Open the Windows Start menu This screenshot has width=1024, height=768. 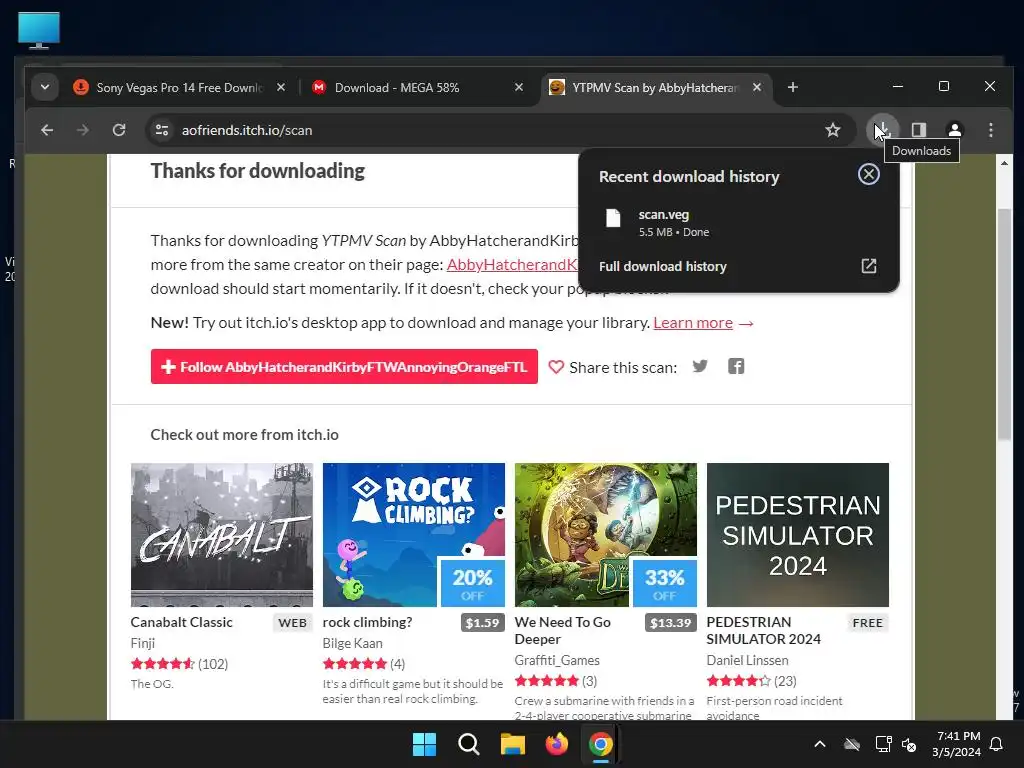pyautogui.click(x=424, y=744)
